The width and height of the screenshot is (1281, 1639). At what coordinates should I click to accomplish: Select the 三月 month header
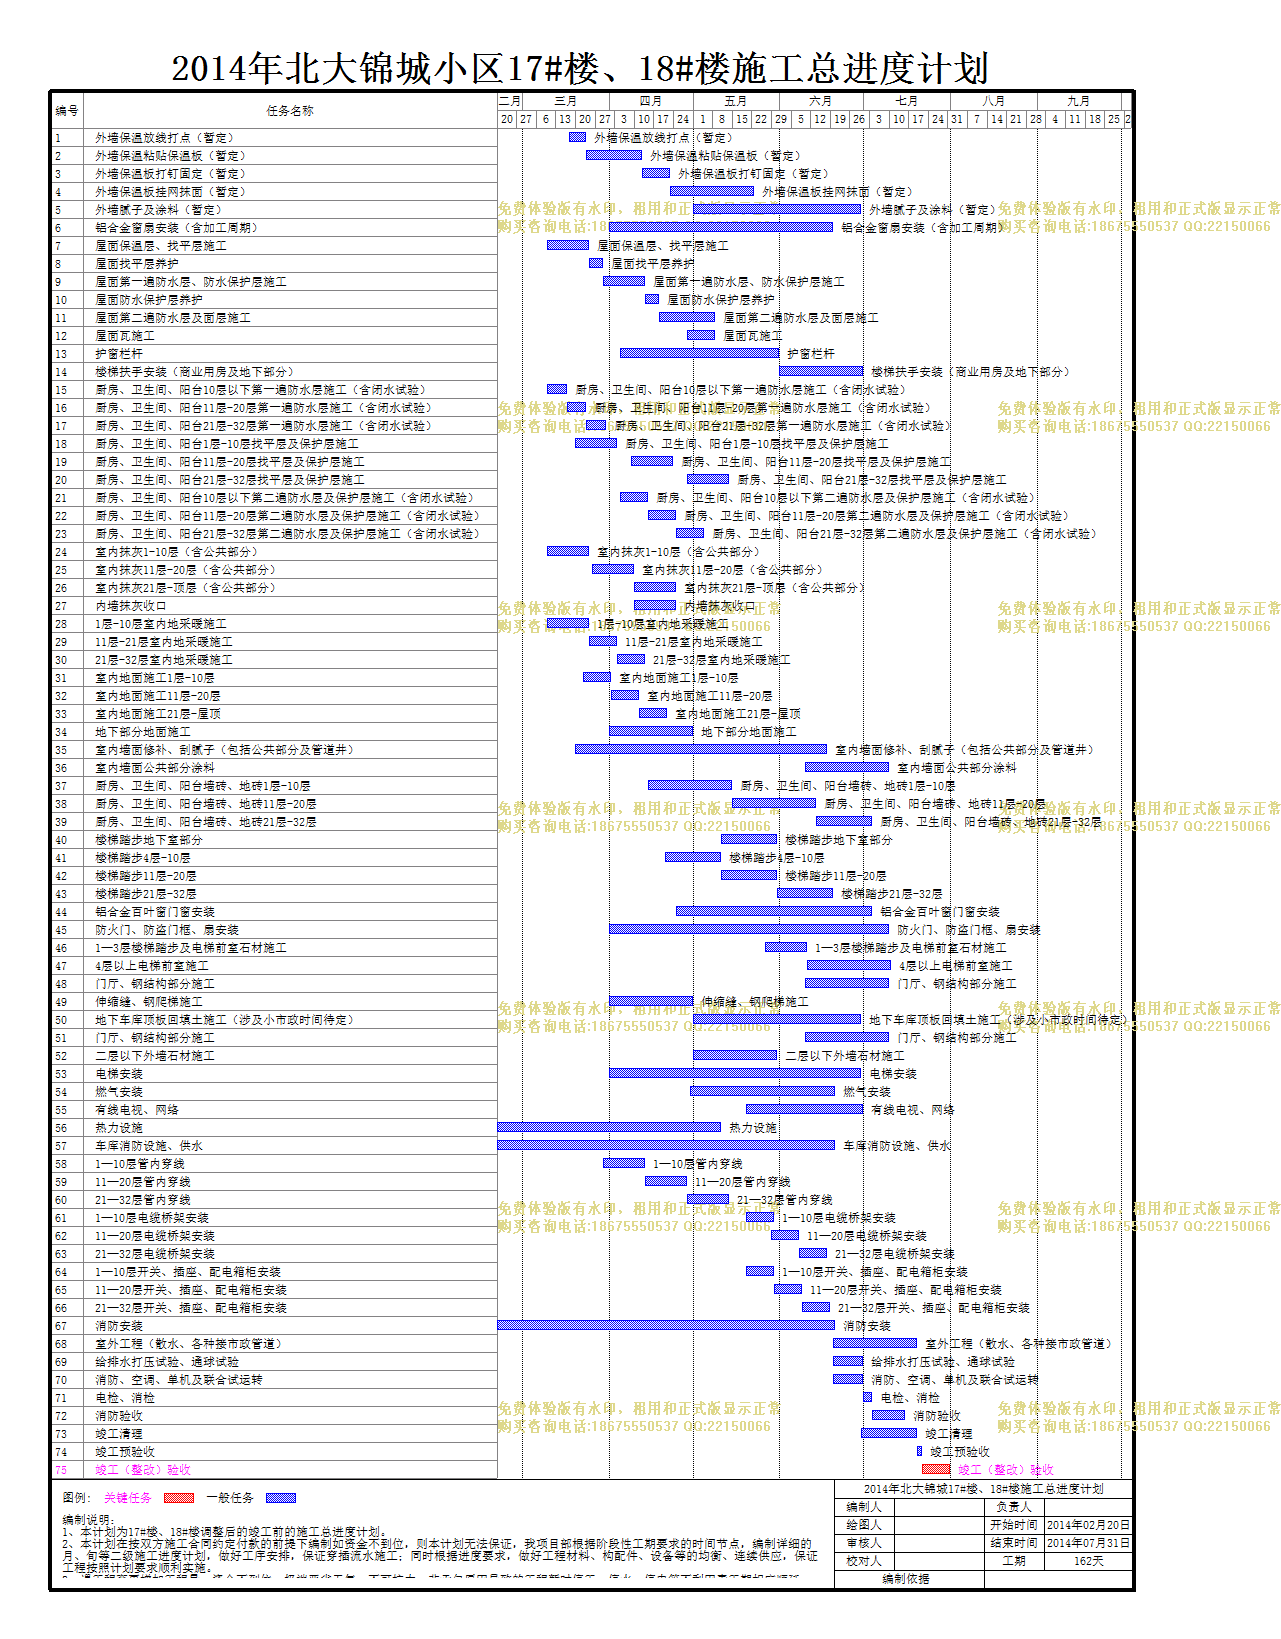tap(566, 101)
